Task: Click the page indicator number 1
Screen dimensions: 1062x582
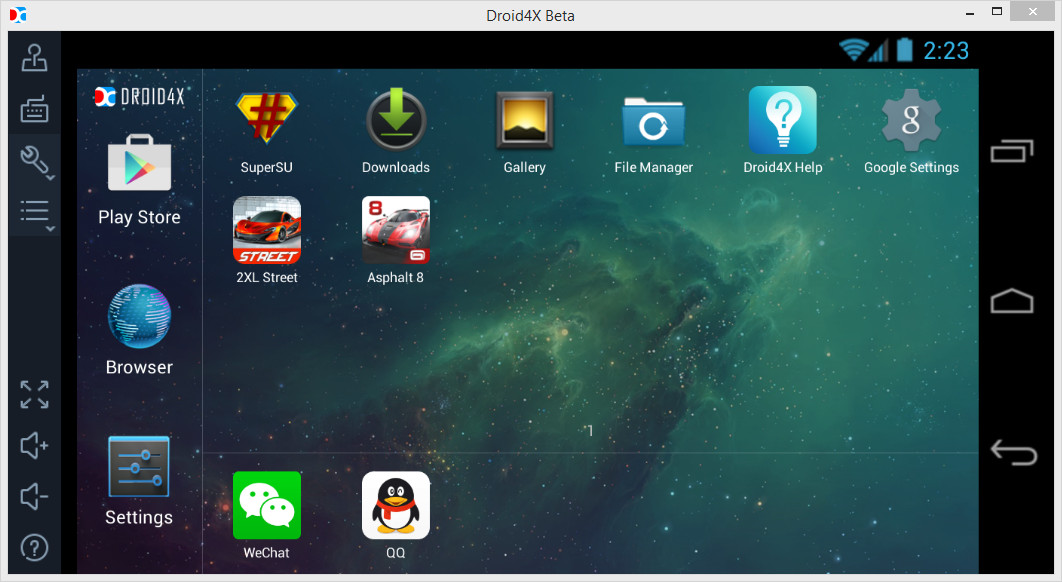Action: [591, 430]
